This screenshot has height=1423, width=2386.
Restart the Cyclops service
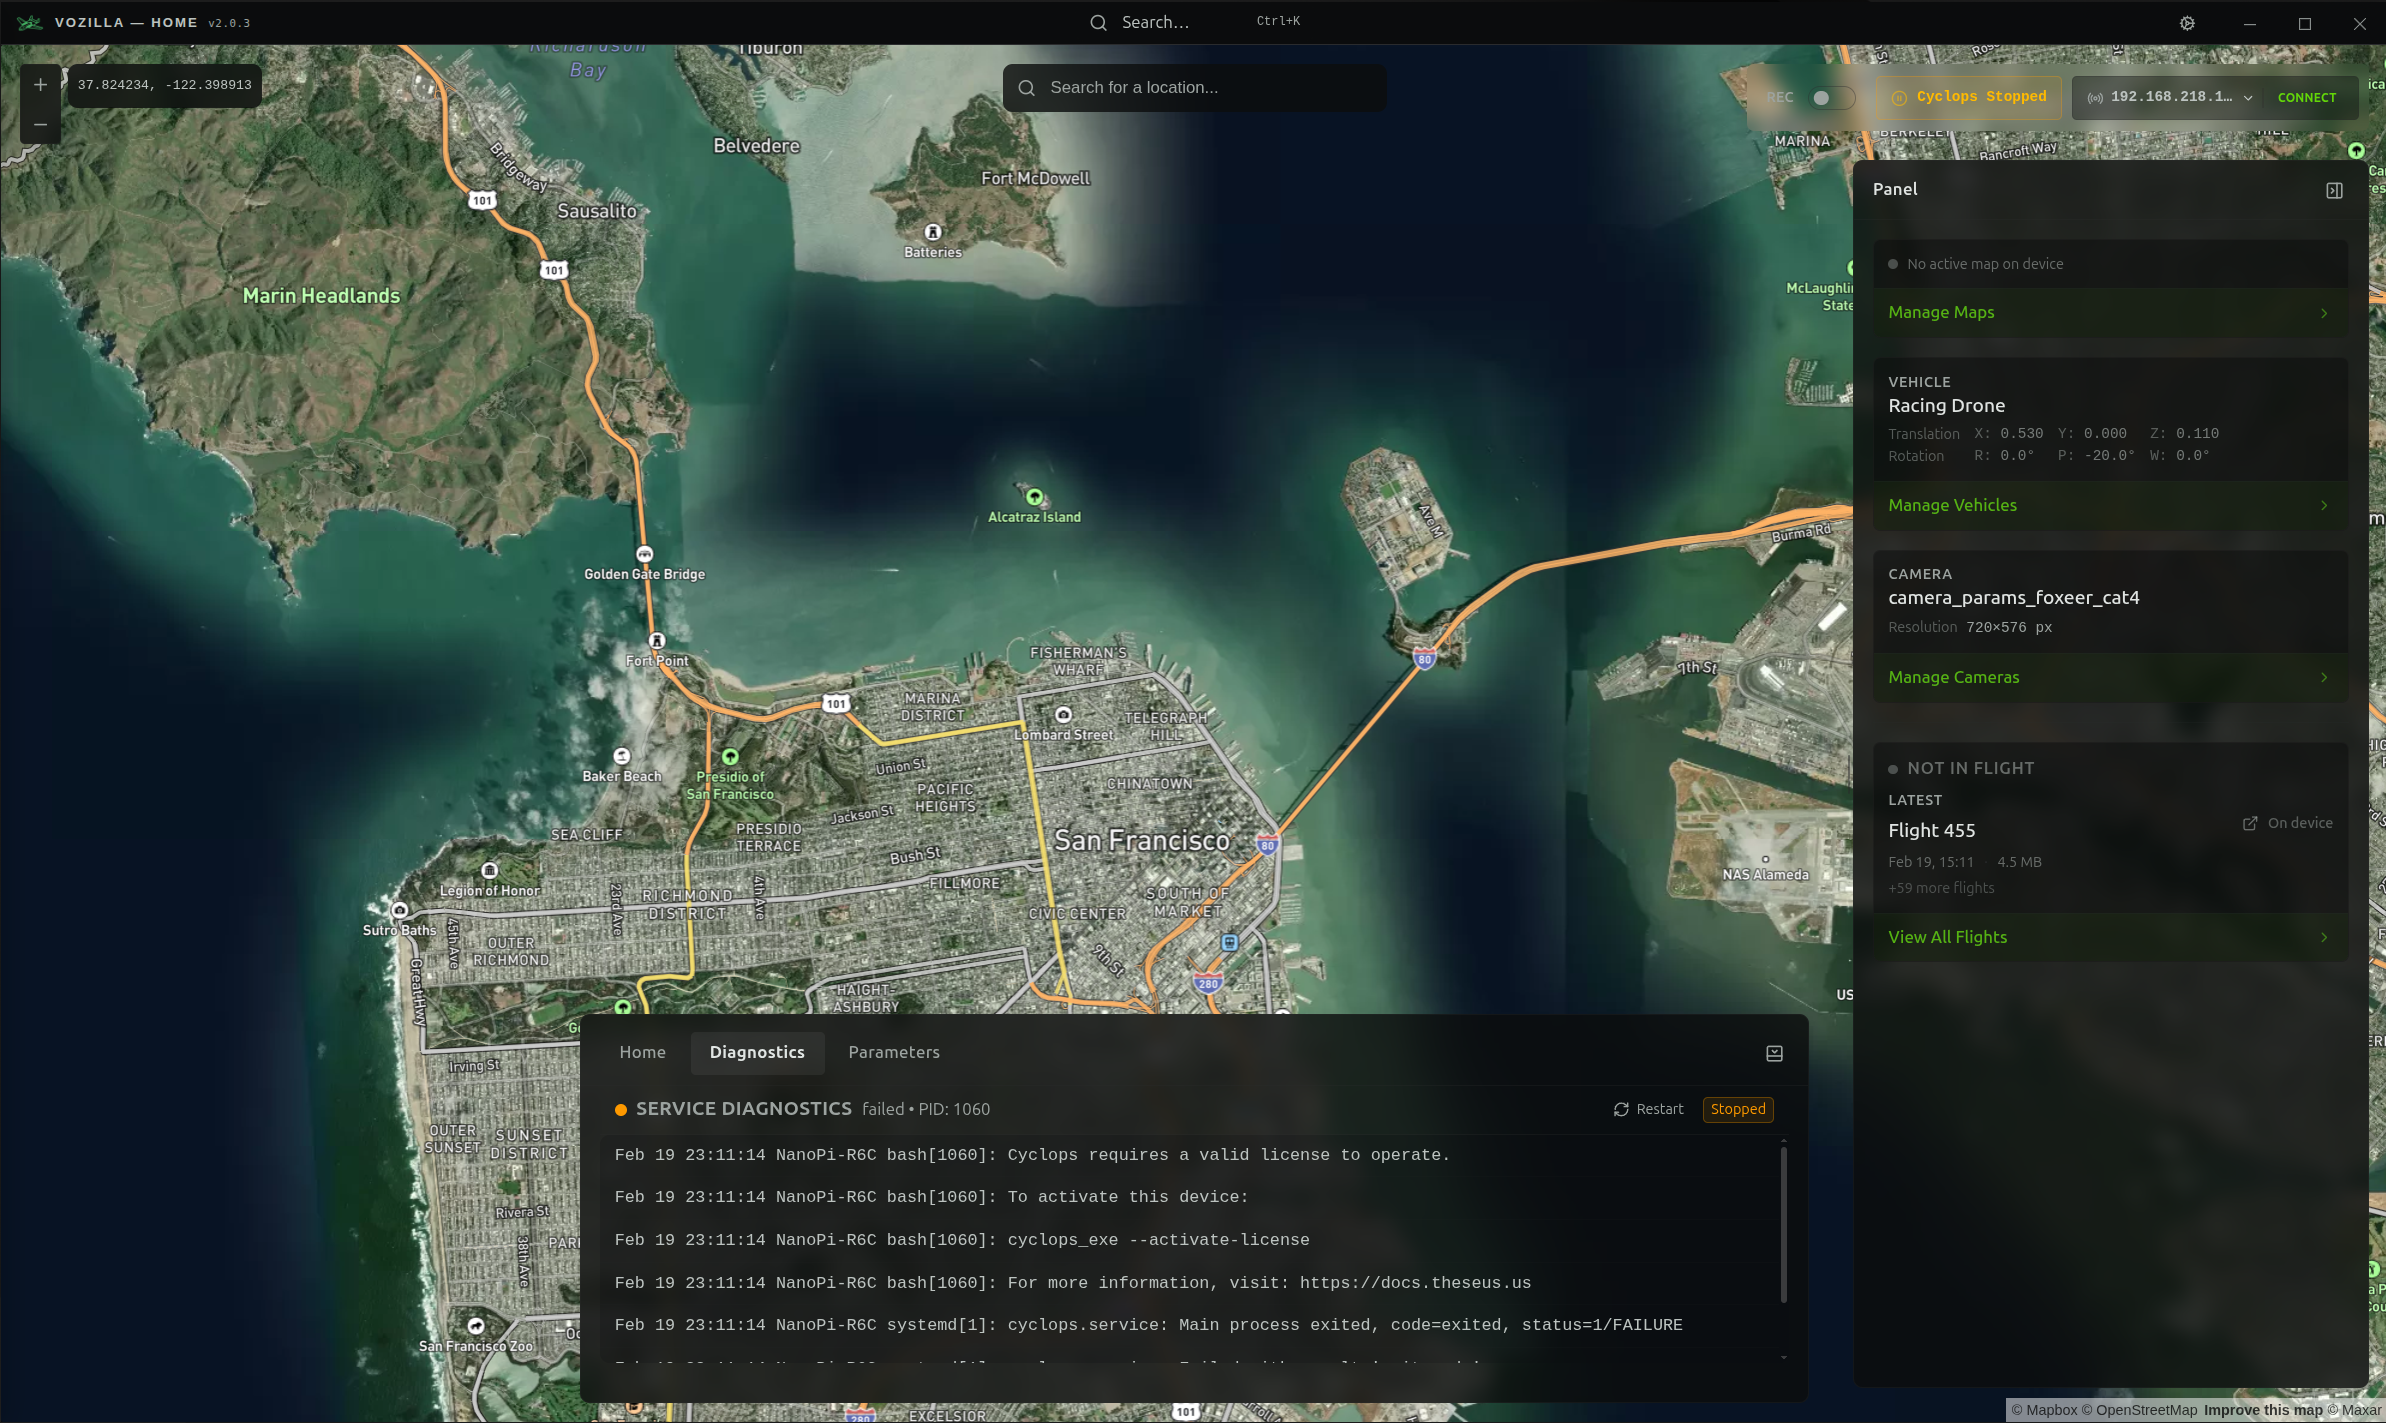(x=1648, y=1109)
